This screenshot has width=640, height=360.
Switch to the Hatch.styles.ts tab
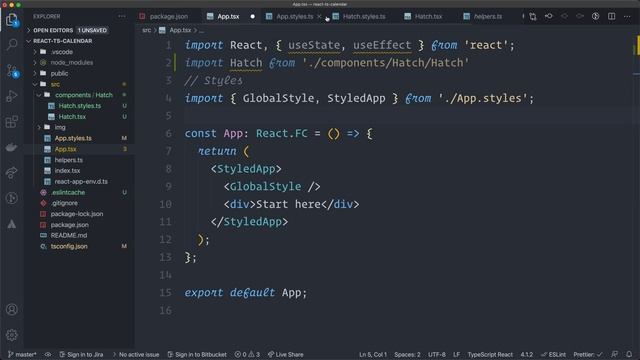pos(364,17)
